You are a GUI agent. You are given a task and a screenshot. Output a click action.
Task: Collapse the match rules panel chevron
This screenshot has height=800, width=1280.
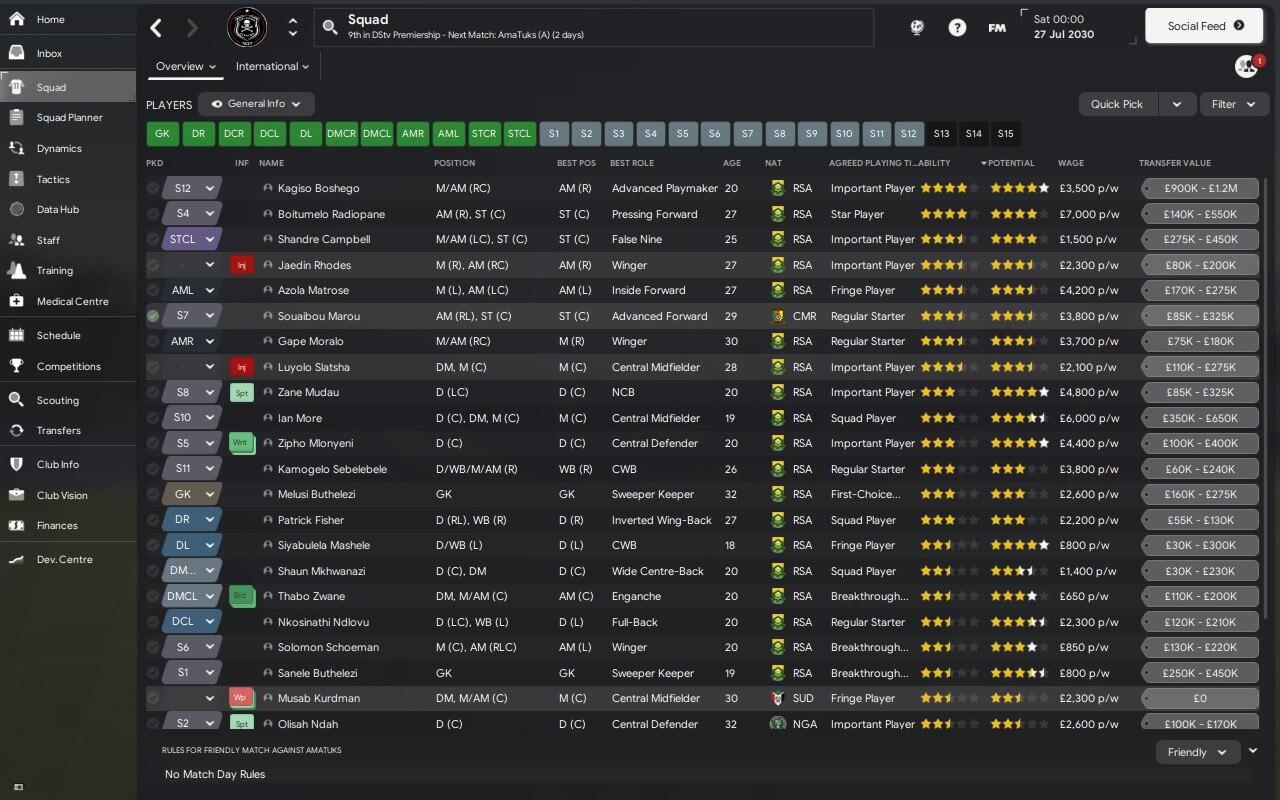coord(1253,751)
